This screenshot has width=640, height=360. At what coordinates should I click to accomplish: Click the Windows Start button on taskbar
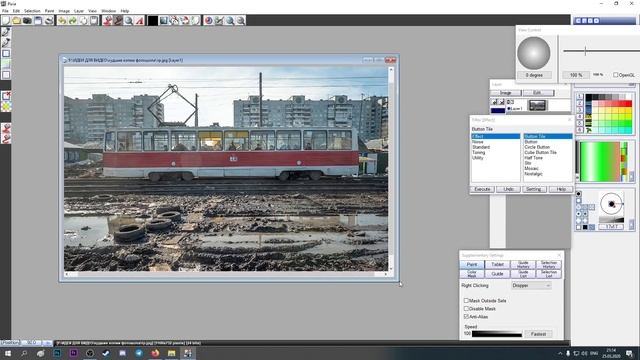tap(8, 353)
